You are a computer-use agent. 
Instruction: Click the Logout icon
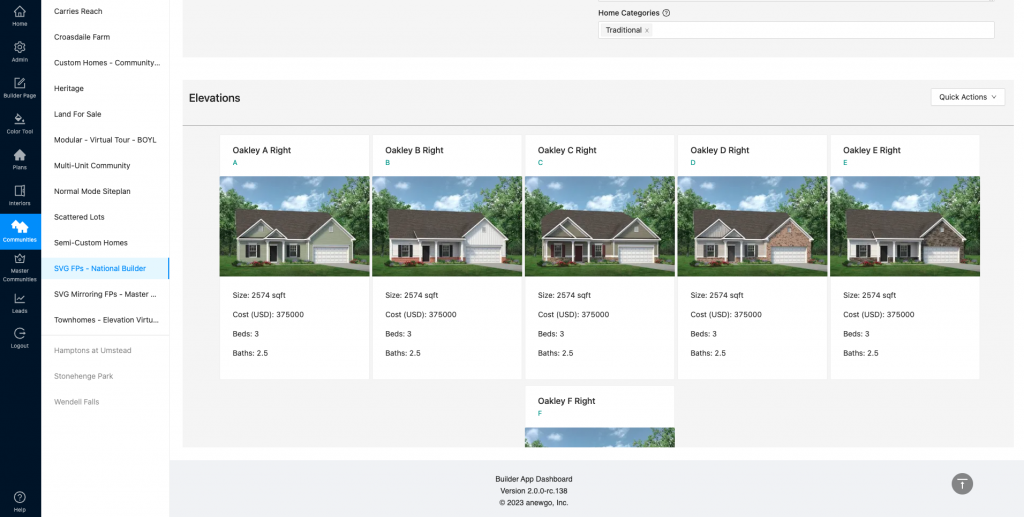pyautogui.click(x=20, y=333)
